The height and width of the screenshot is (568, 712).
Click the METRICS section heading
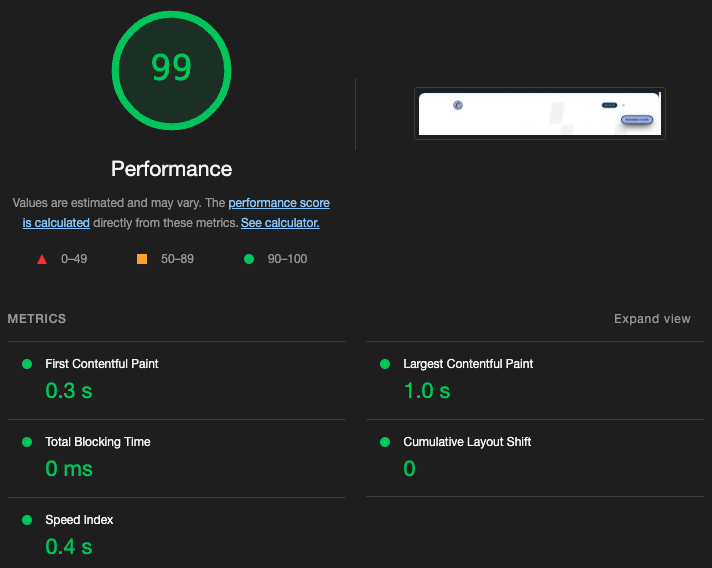(37, 319)
